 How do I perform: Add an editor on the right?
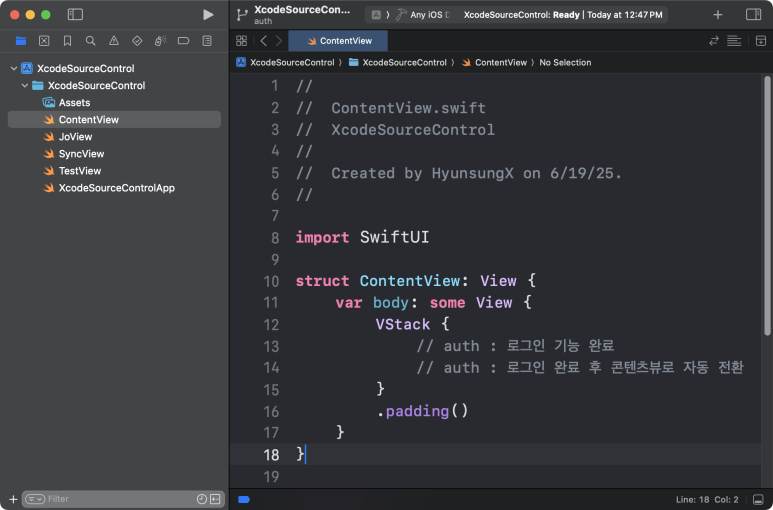pyautogui.click(x=761, y=41)
